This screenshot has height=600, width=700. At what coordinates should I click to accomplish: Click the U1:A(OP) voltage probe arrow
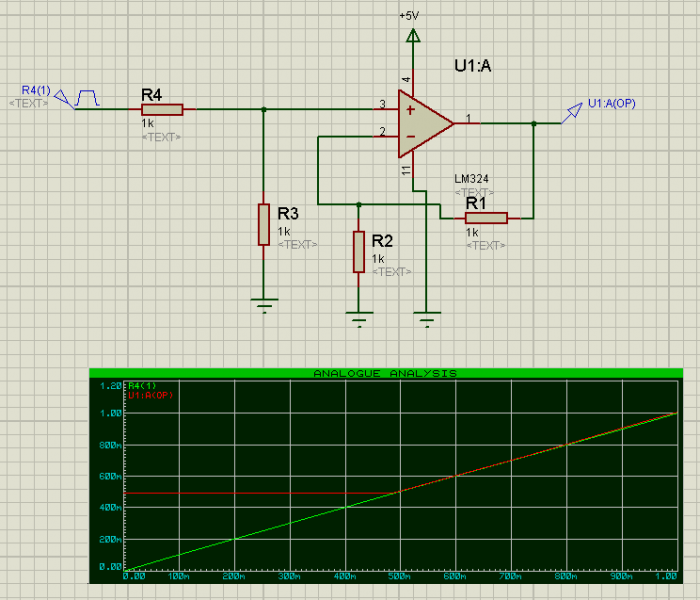(573, 111)
